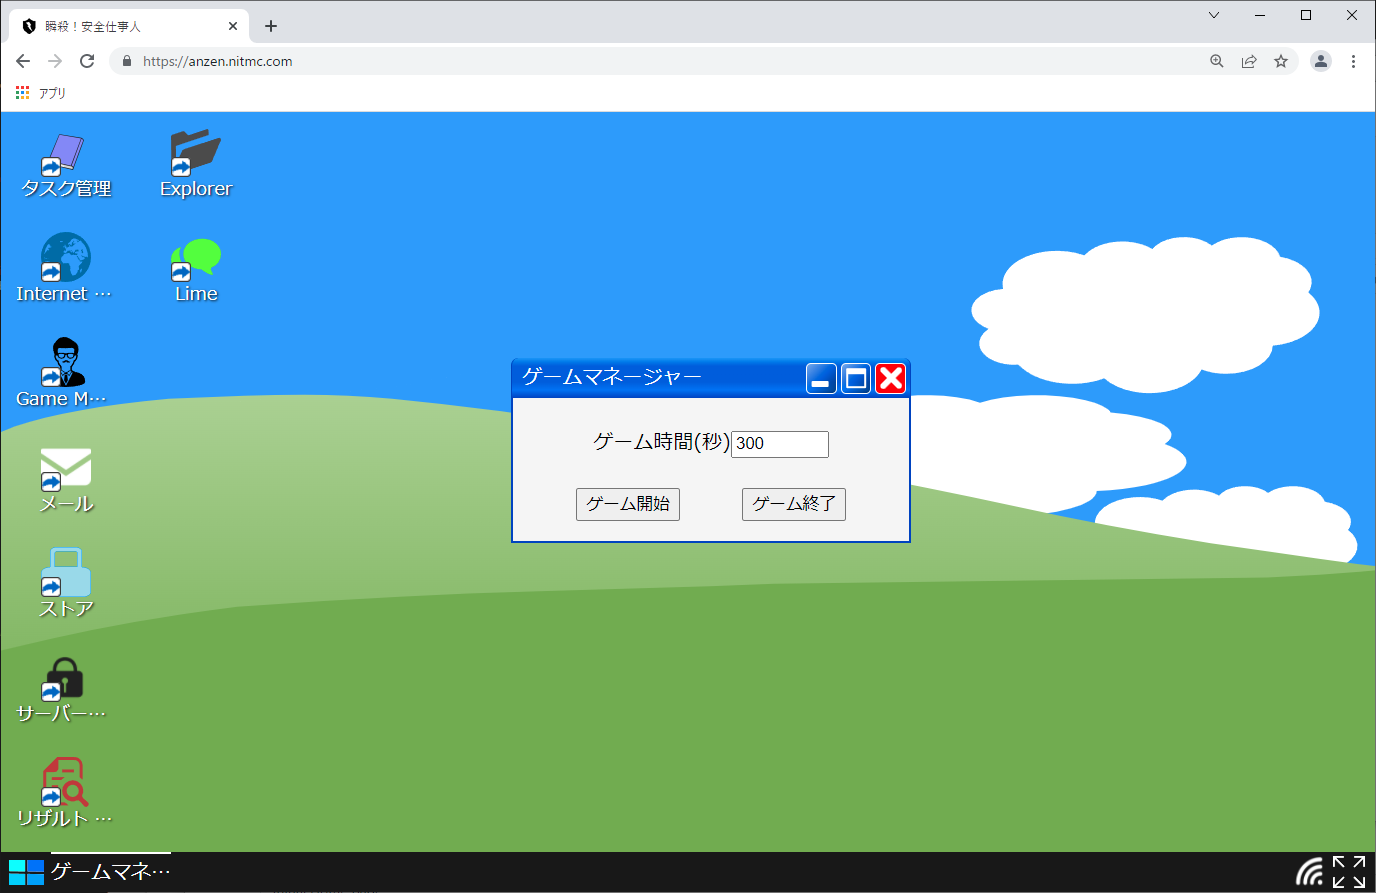Image resolution: width=1376 pixels, height=893 pixels.
Task: Toggle fullscreen with the expand arrows icon
Action: click(1349, 872)
